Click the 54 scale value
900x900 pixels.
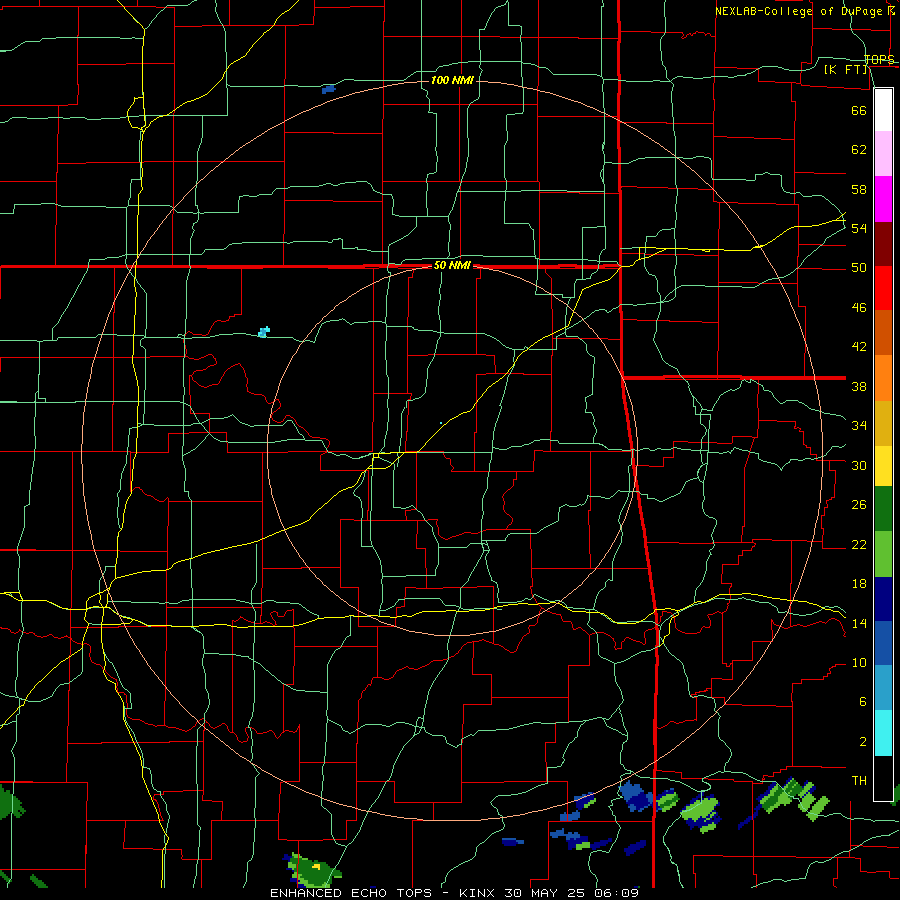point(859,228)
